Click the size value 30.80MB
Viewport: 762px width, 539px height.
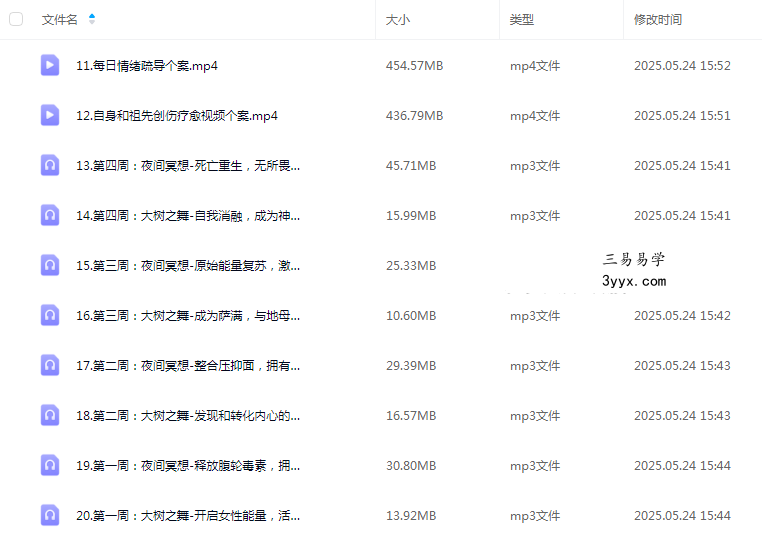[411, 466]
